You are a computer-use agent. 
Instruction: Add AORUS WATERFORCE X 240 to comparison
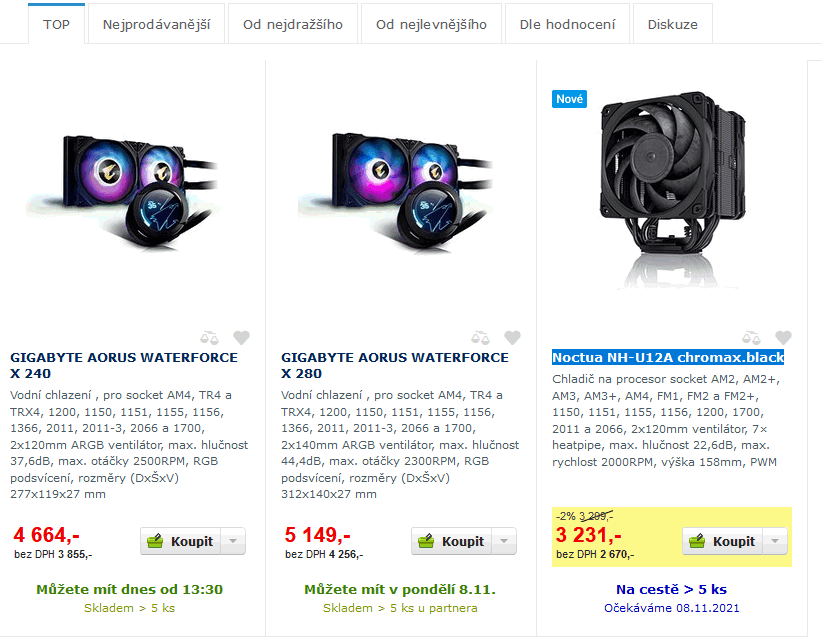pos(210,338)
